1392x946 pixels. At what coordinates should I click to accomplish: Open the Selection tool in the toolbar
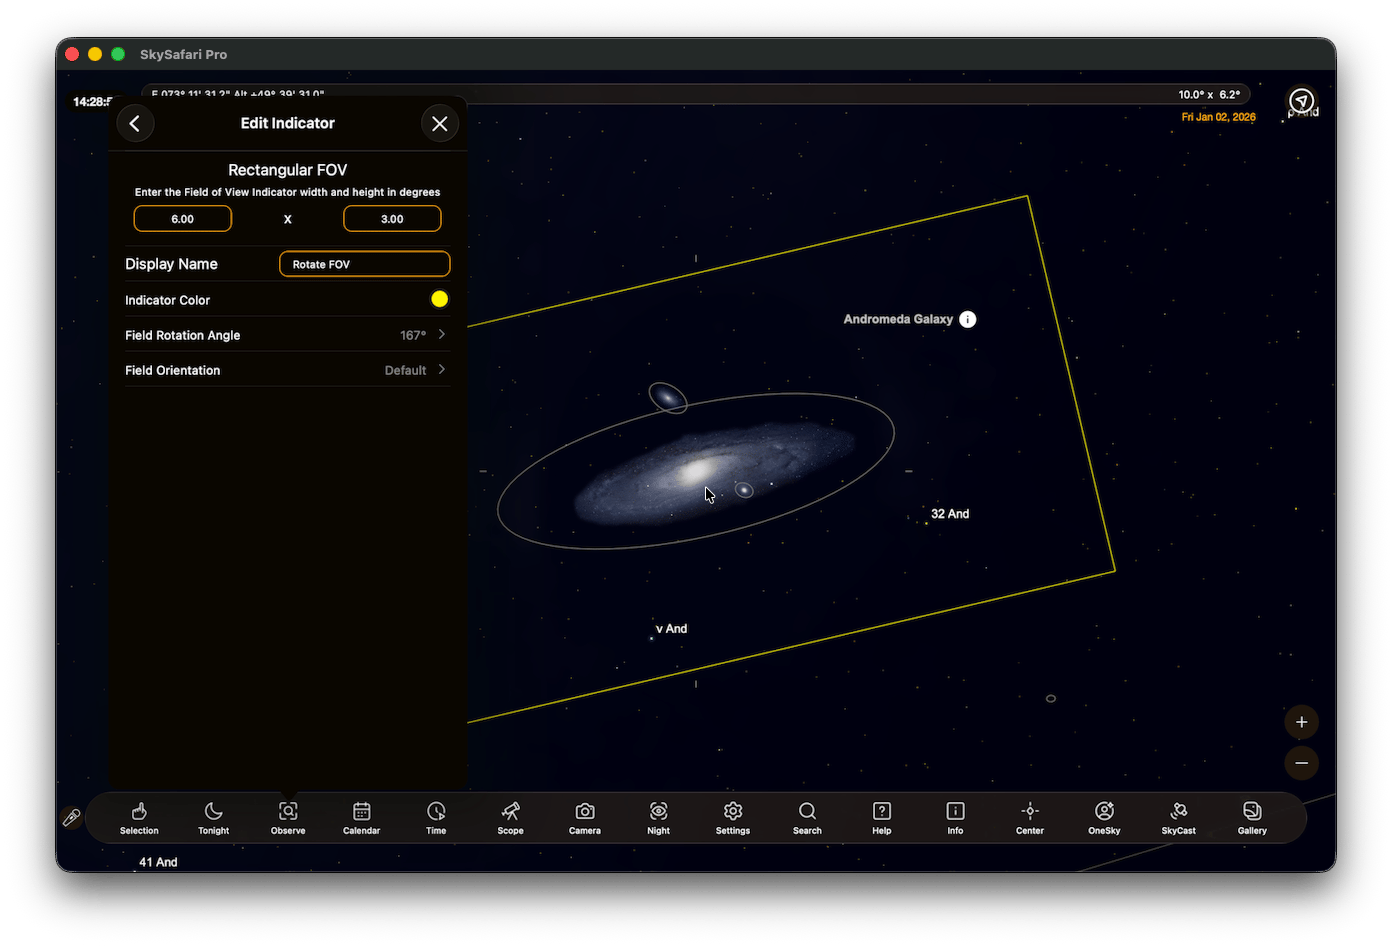(x=139, y=818)
